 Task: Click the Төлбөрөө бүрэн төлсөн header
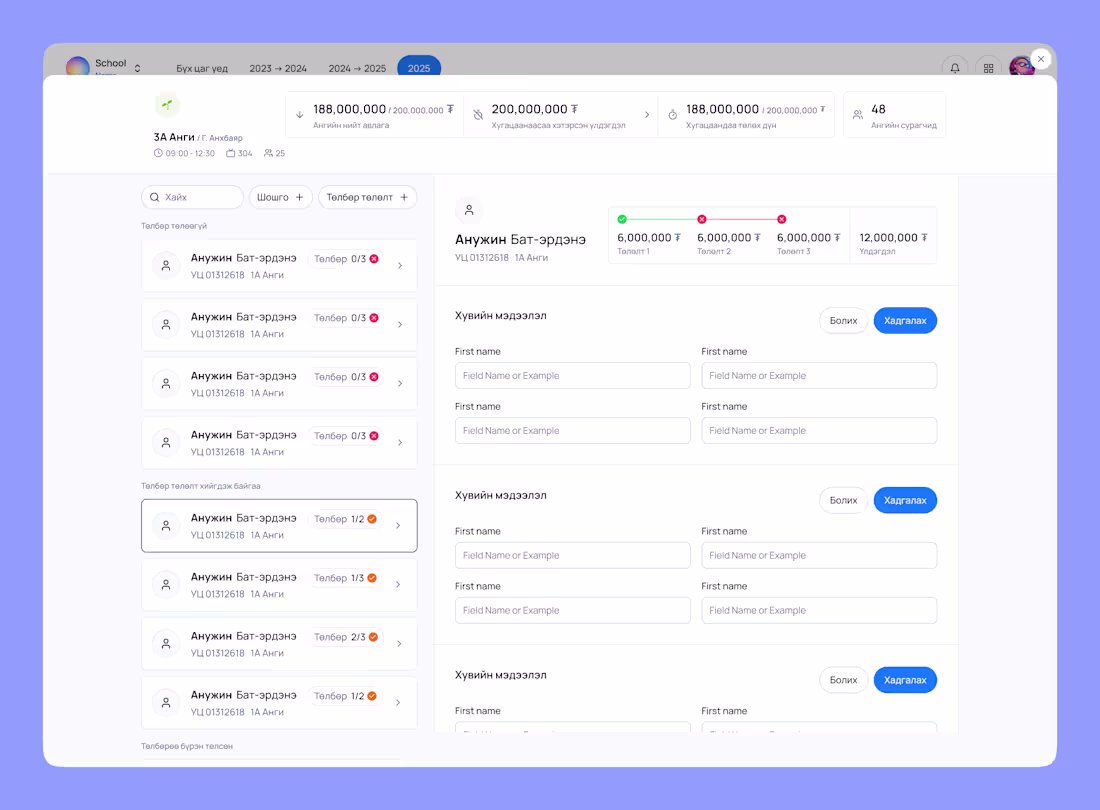pyautogui.click(x=187, y=746)
